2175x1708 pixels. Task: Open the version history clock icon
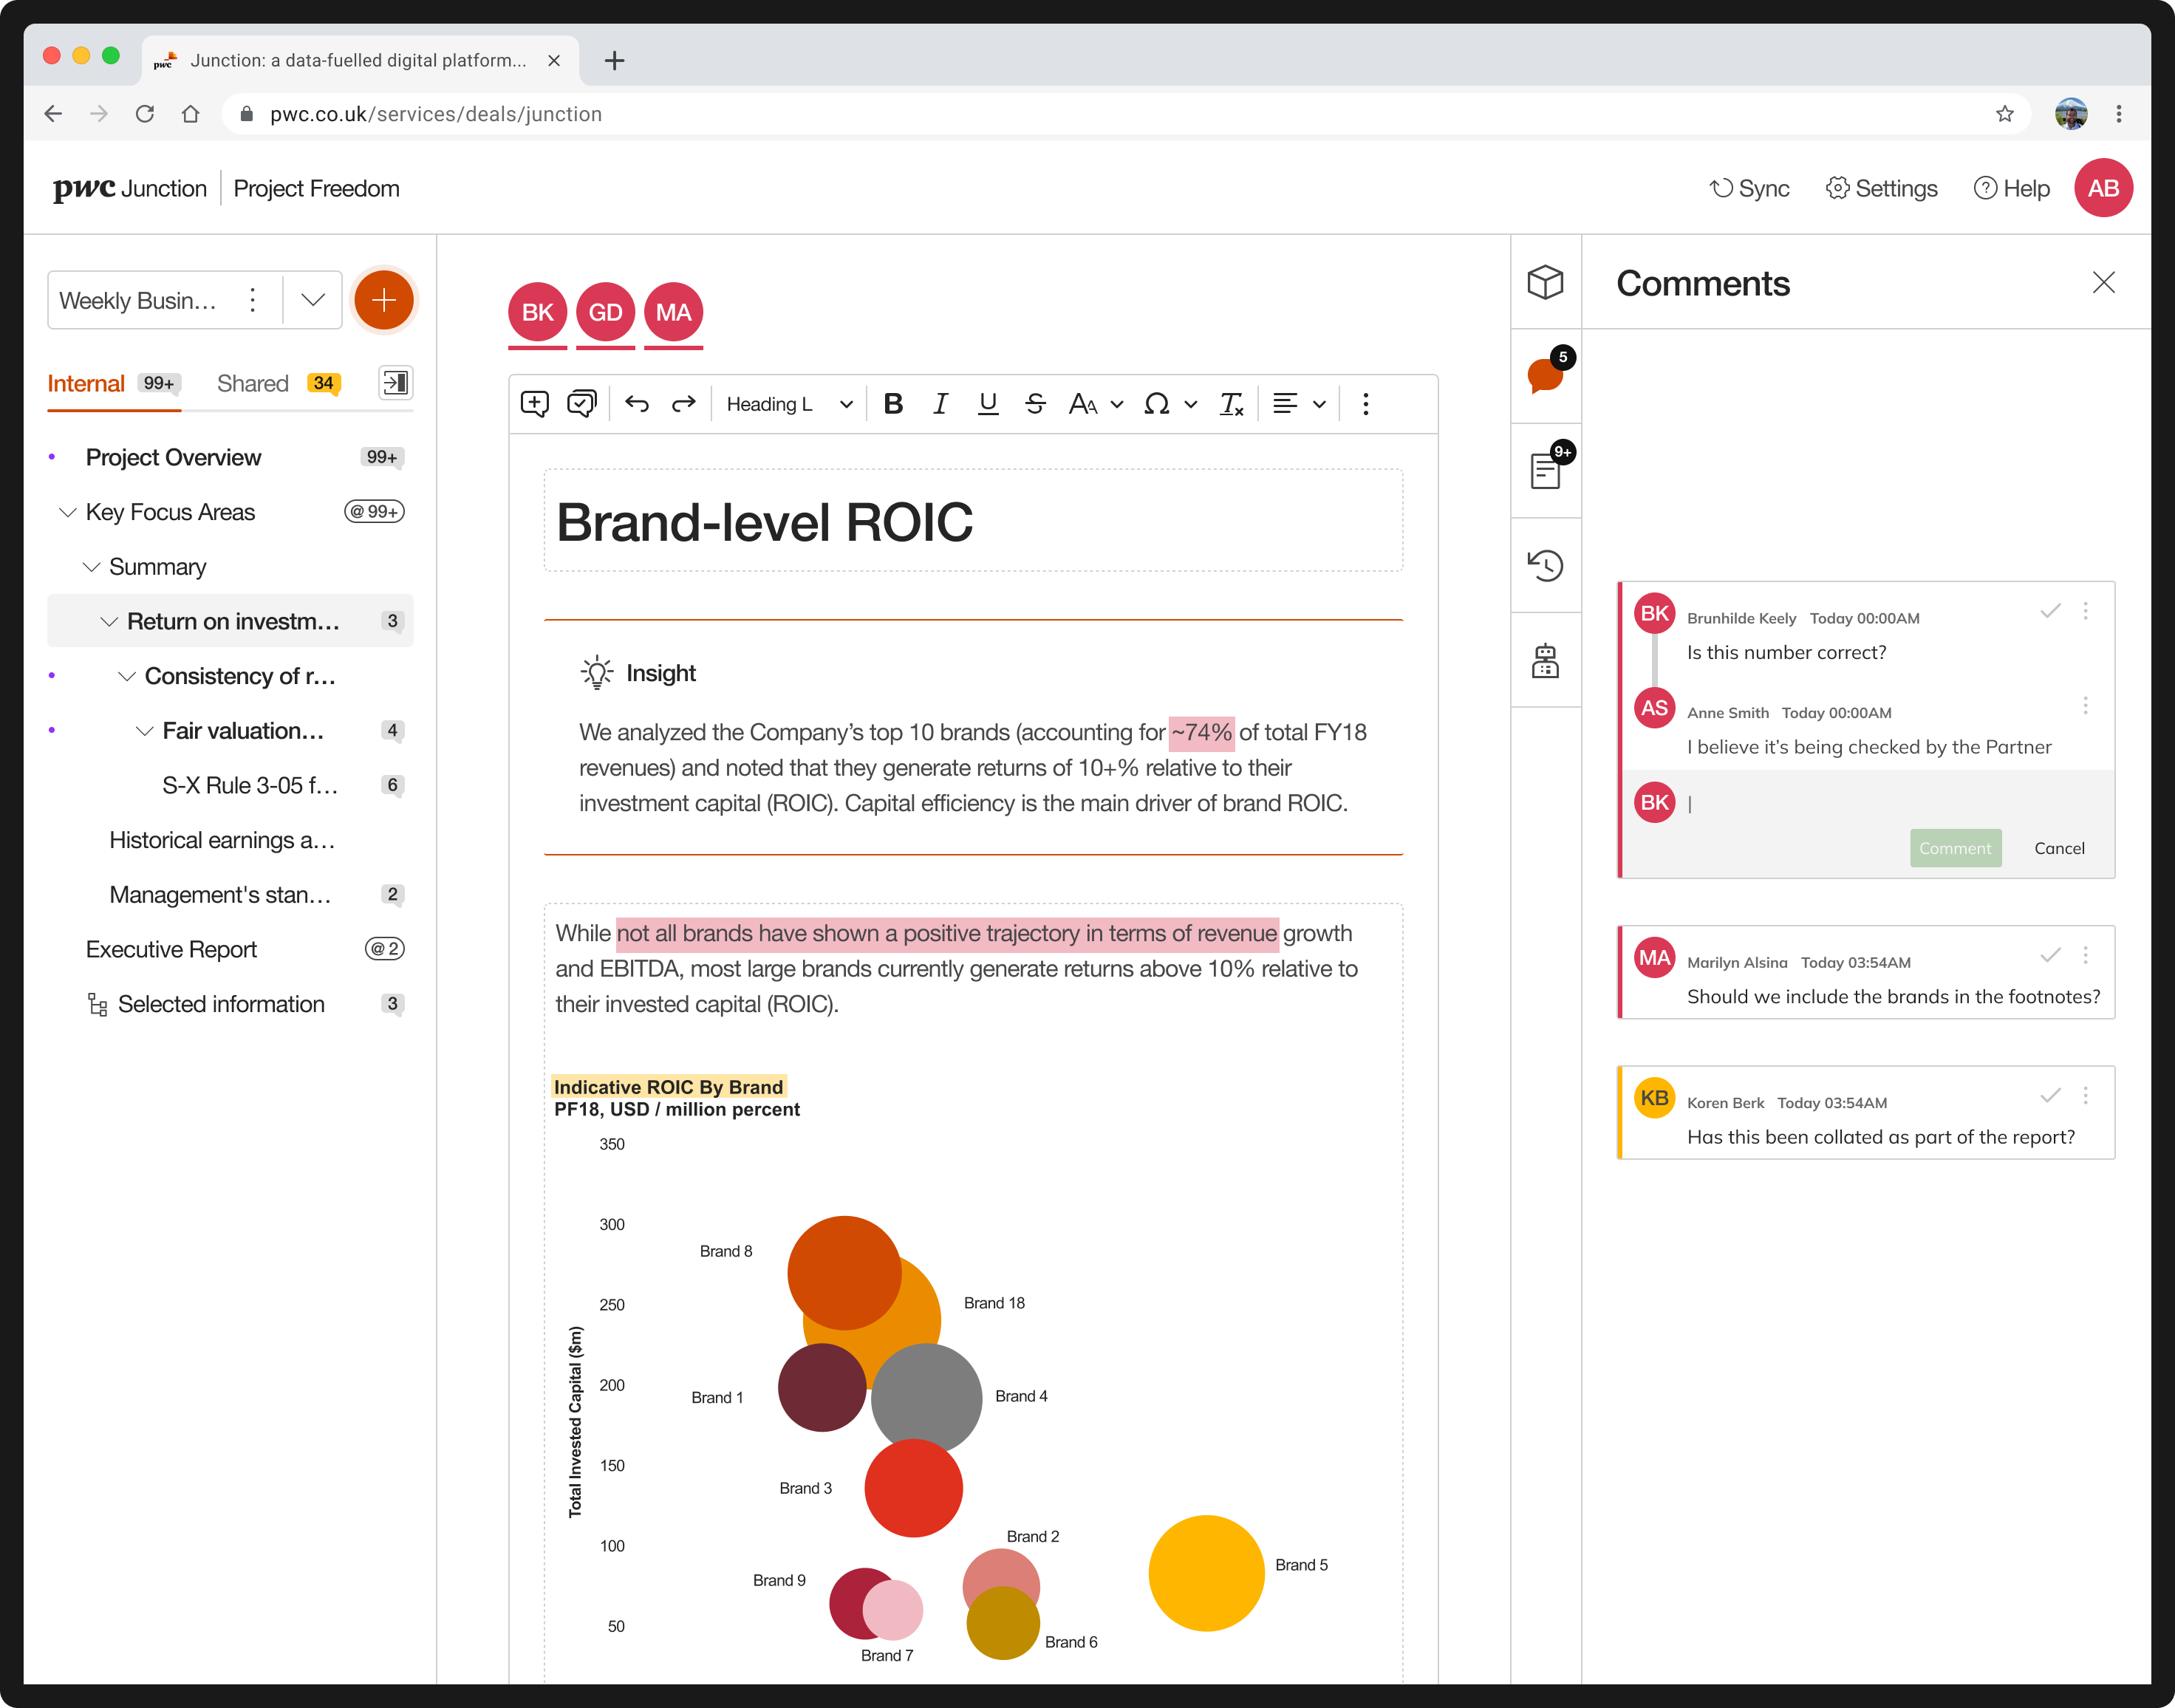pyautogui.click(x=1545, y=565)
